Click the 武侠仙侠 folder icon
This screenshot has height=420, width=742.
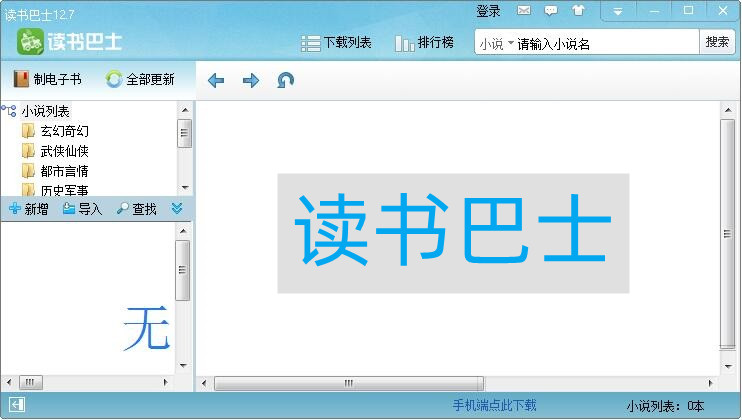pyautogui.click(x=28, y=151)
